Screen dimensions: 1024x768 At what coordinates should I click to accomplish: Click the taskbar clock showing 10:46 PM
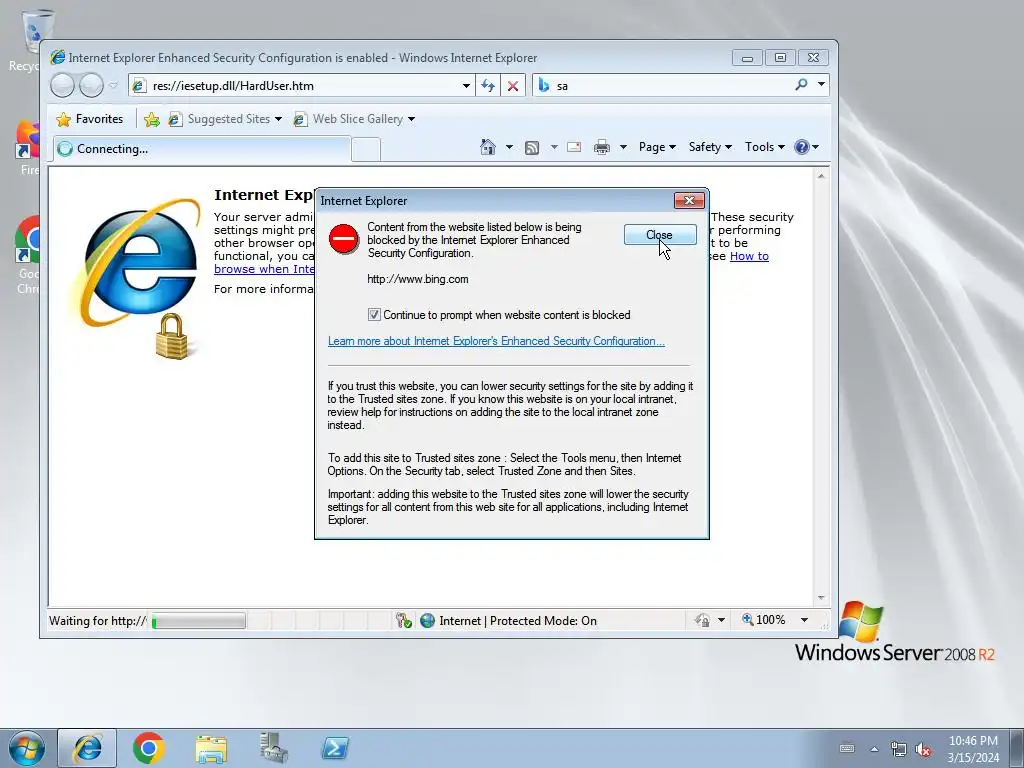point(973,749)
